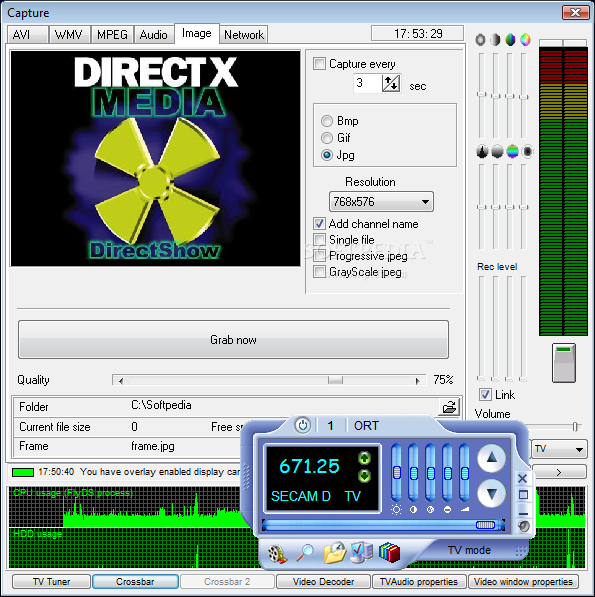This screenshot has width=595, height=597.
Task: Click the right scroll arrow on Quality slider
Action: click(x=418, y=381)
